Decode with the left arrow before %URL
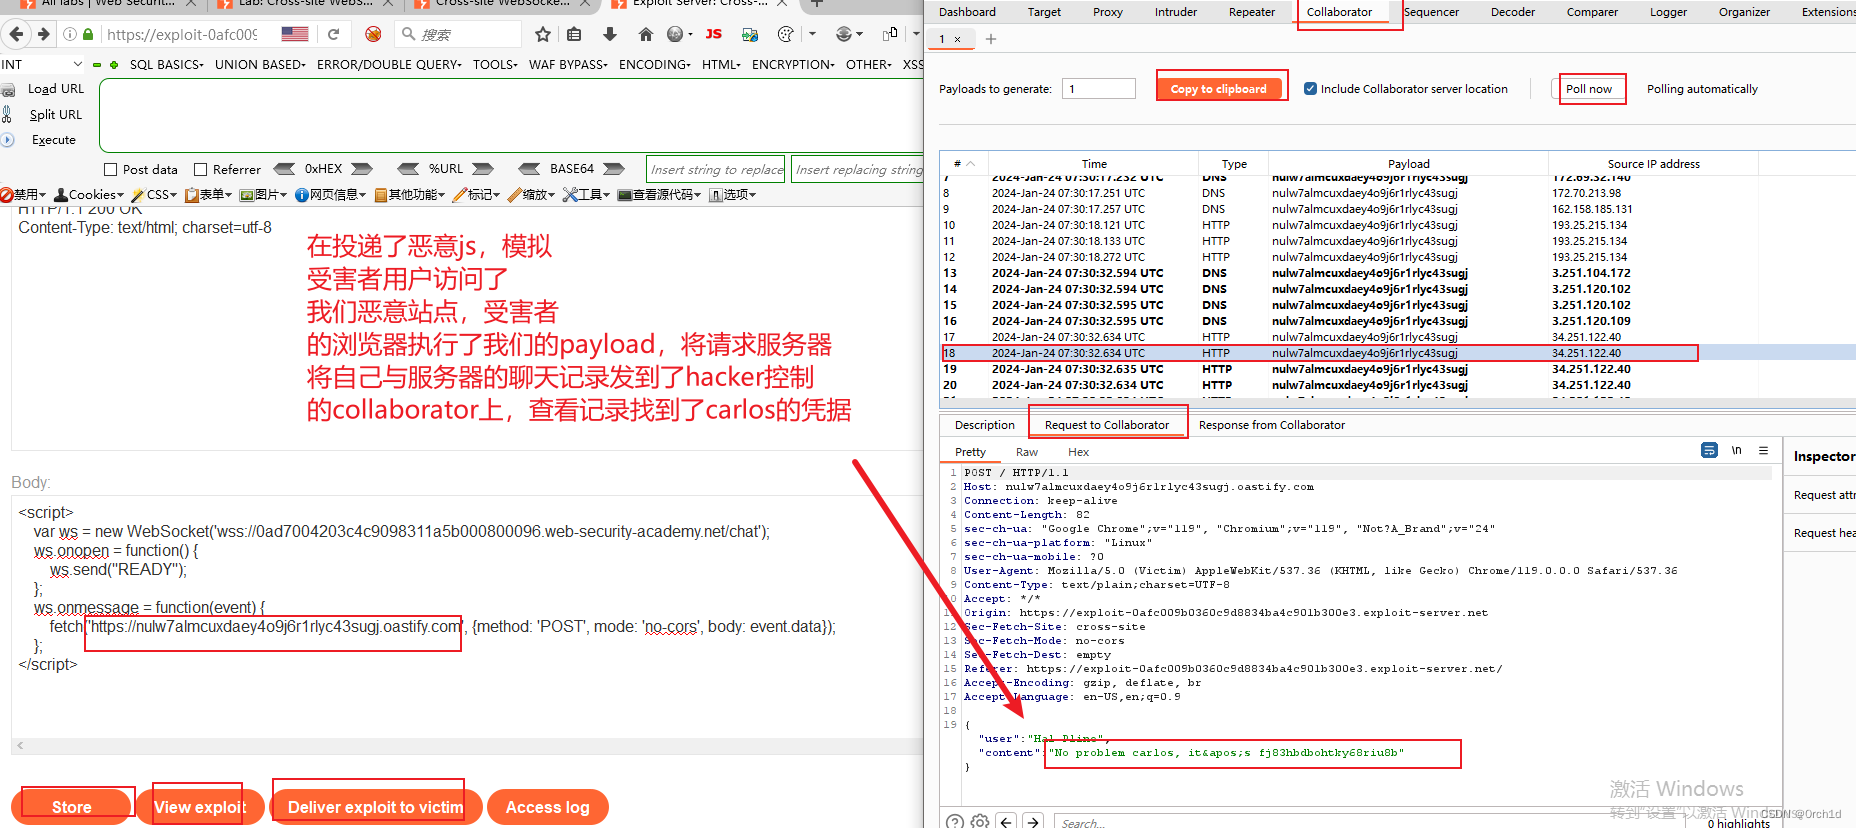Image resolution: width=1856 pixels, height=828 pixels. click(x=408, y=169)
